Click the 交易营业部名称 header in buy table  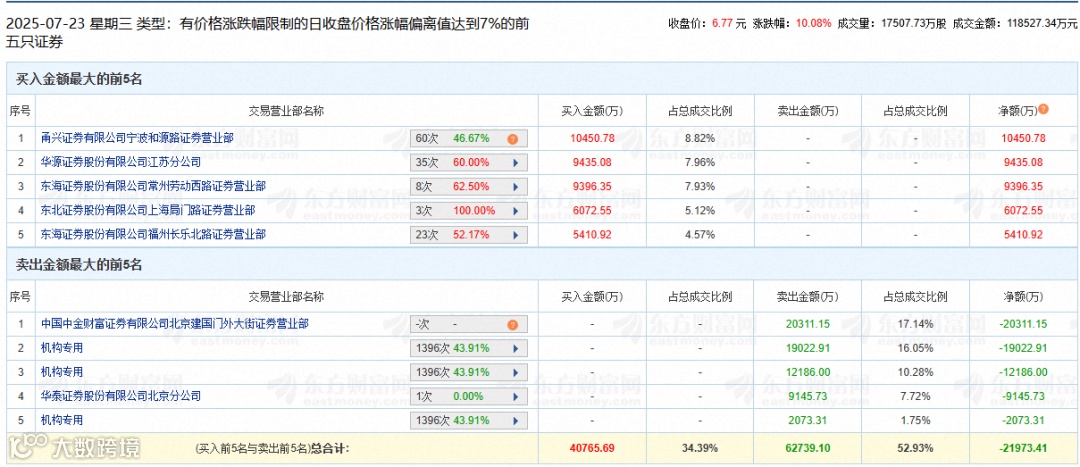click(x=286, y=111)
